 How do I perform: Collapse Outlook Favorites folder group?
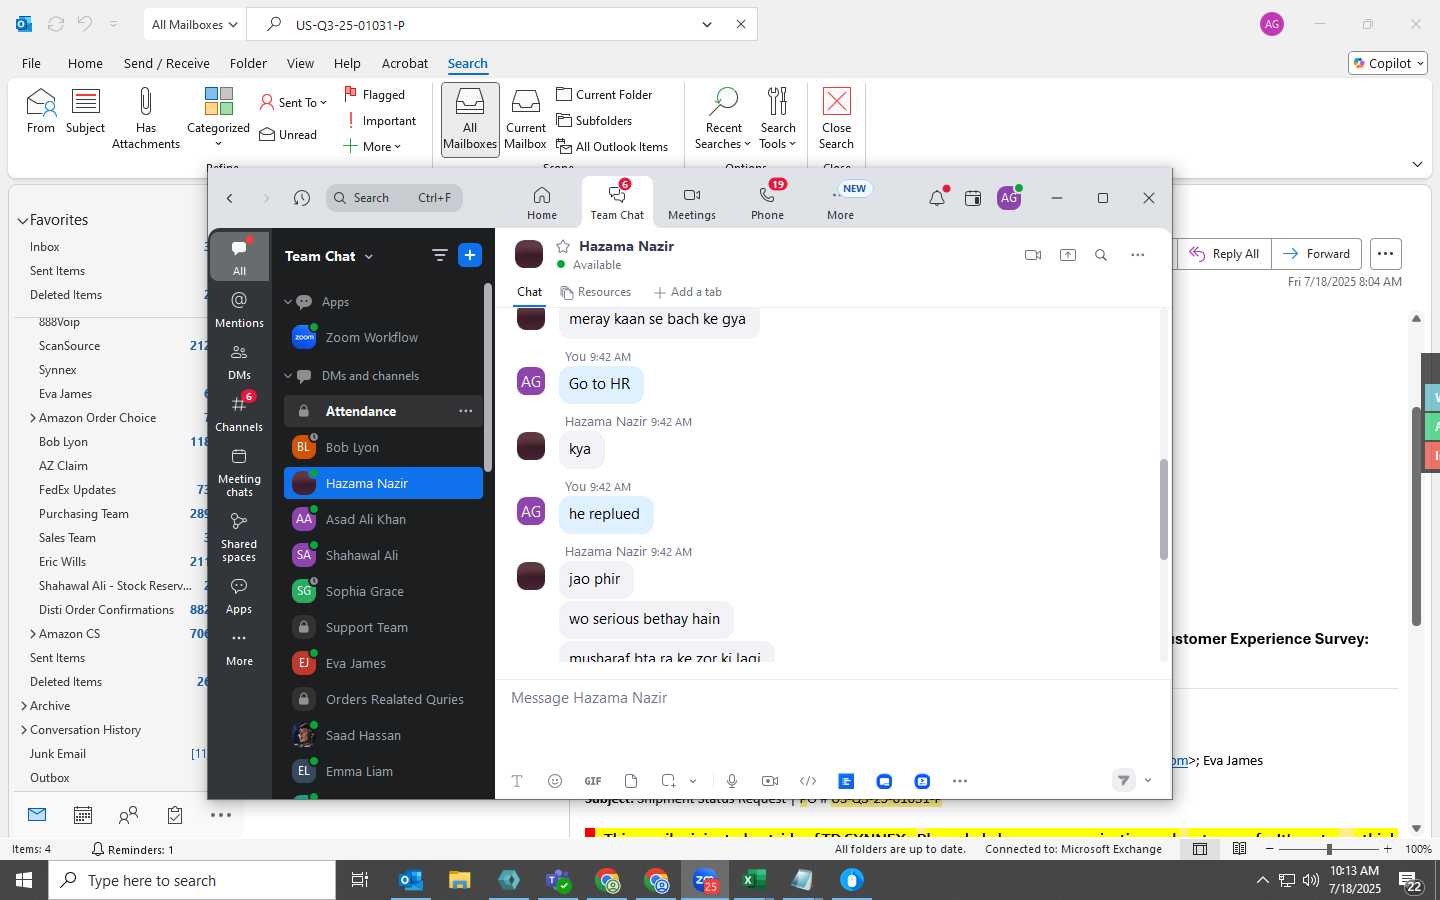click(x=22, y=221)
